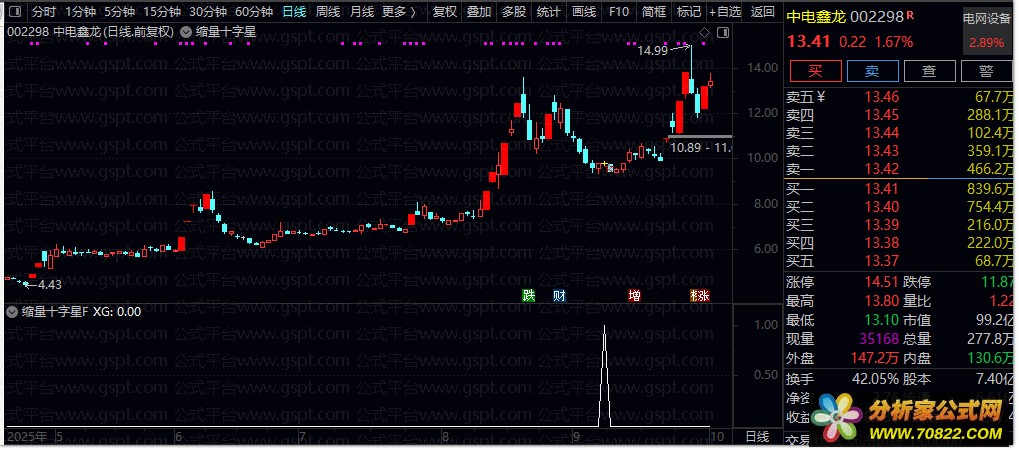
Task: Click the 警 alert button
Action: [x=987, y=71]
